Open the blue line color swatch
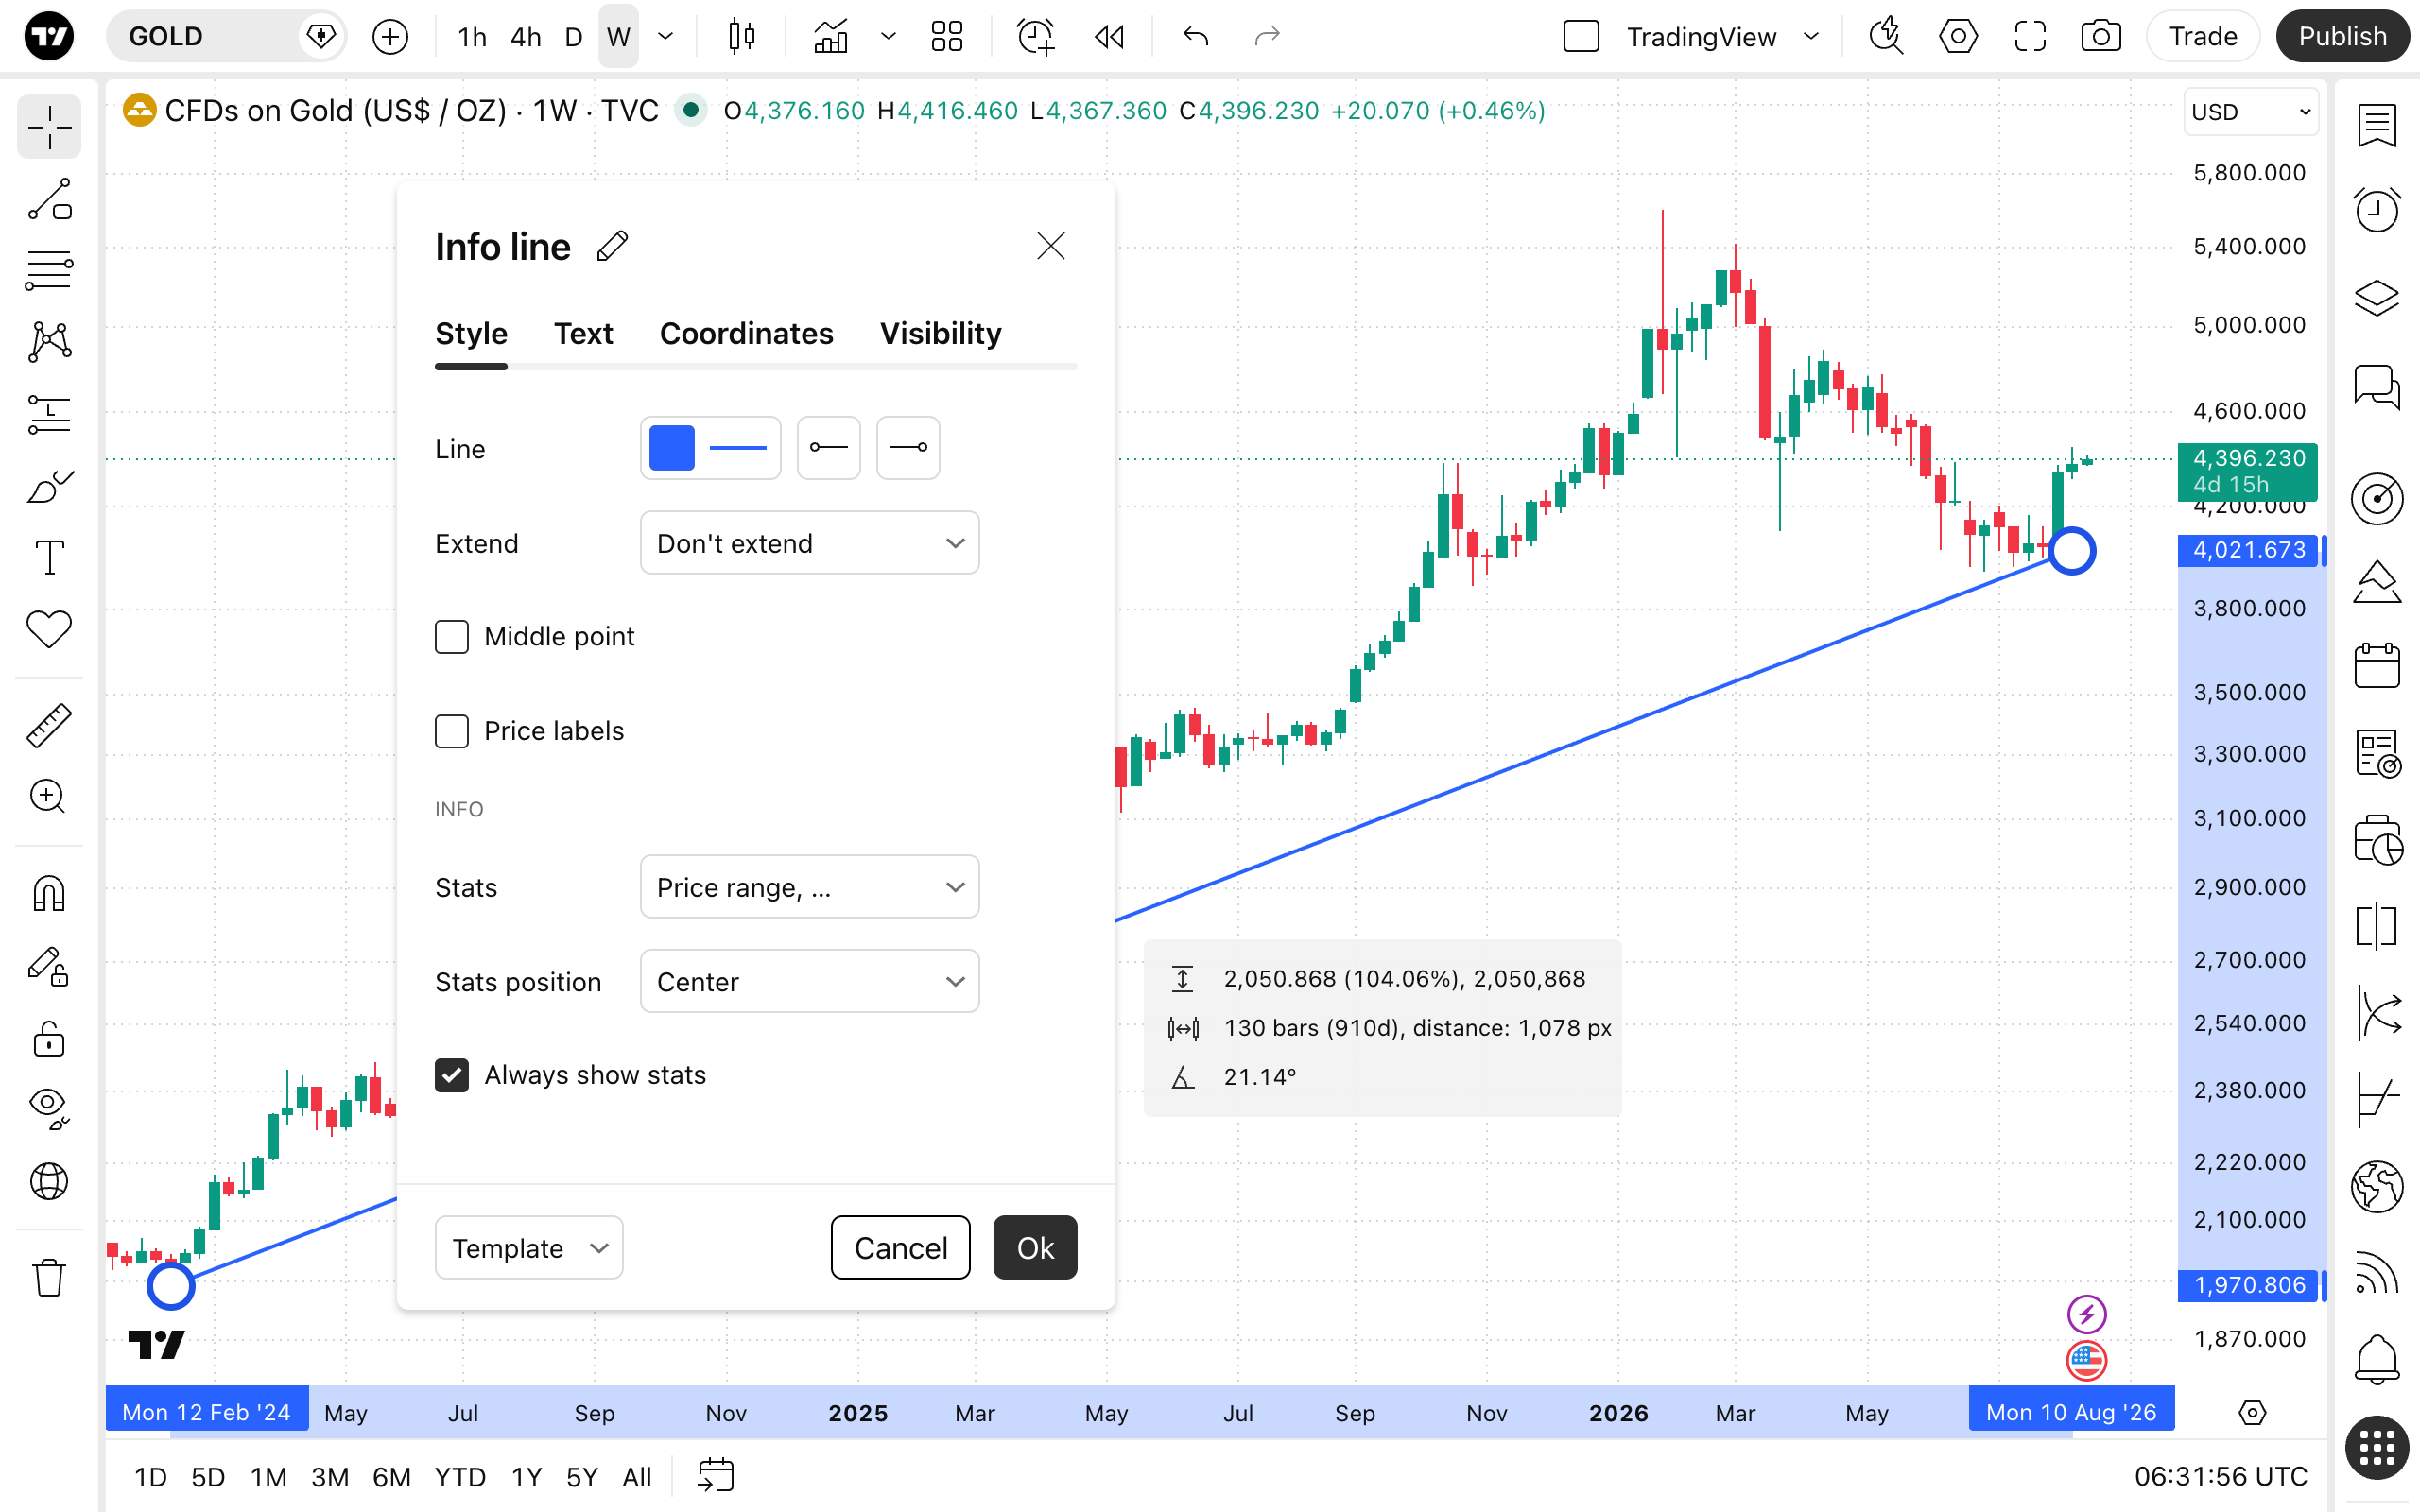 pos(672,448)
